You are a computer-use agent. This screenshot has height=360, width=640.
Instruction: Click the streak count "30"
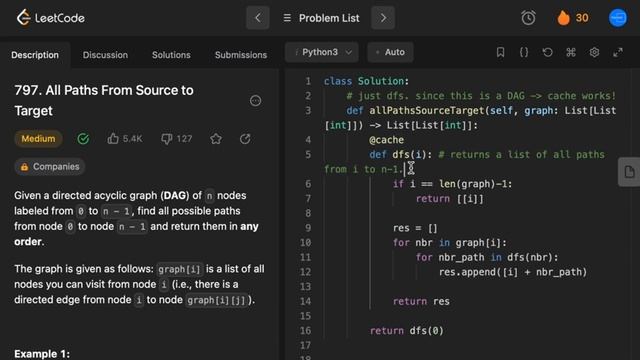tap(582, 18)
